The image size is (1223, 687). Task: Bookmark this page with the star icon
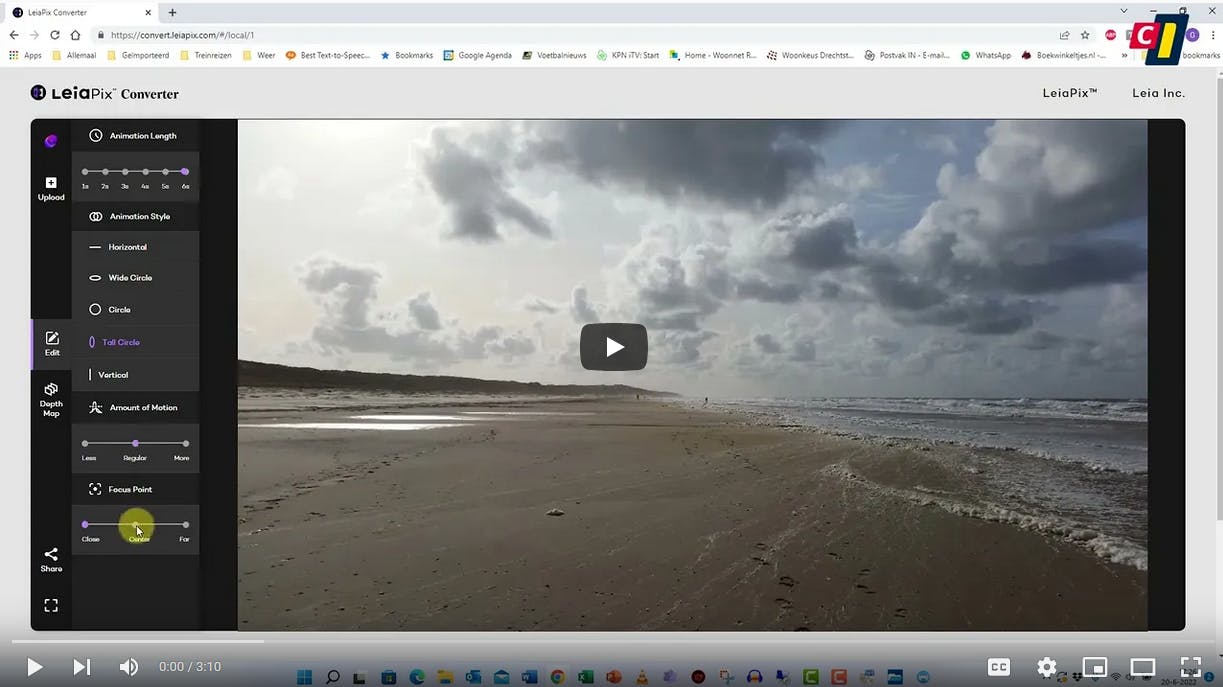tap(1085, 35)
